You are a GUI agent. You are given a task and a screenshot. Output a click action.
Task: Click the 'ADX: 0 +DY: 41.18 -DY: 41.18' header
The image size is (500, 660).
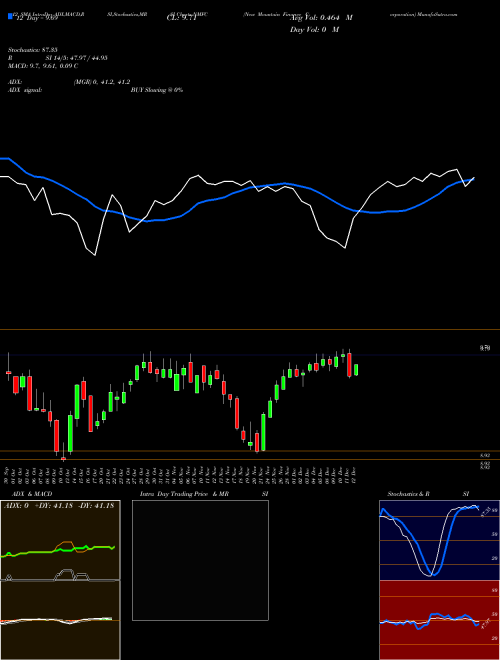coord(59,506)
